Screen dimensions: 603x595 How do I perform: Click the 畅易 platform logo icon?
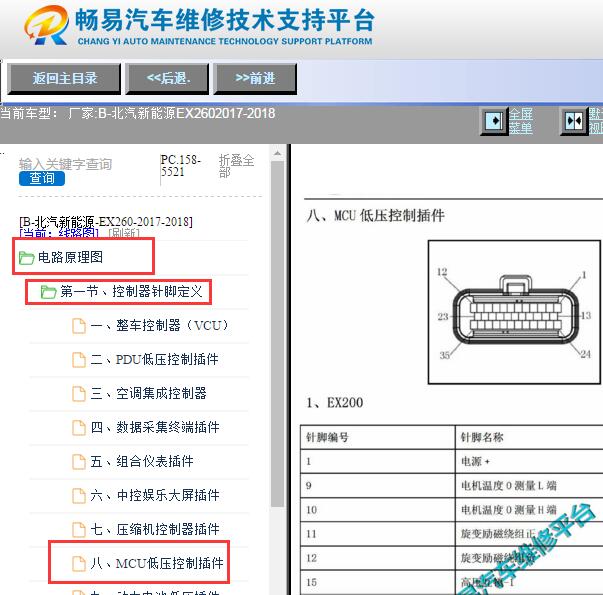pyautogui.click(x=47, y=25)
